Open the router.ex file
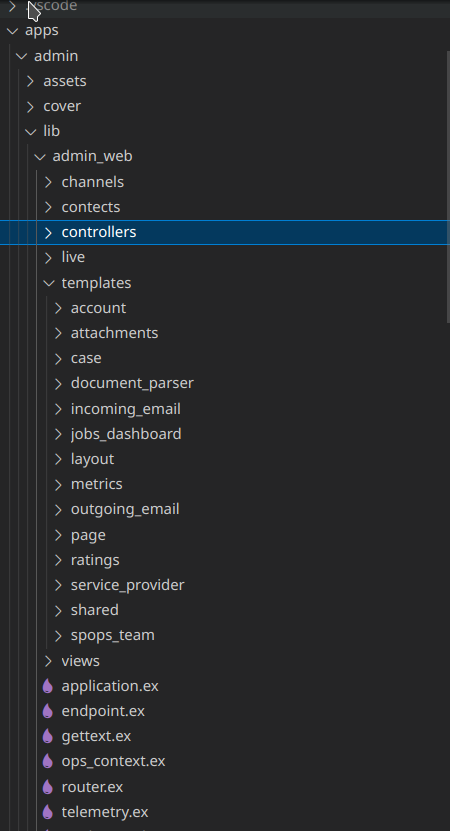The width and height of the screenshot is (450, 831). (x=92, y=786)
